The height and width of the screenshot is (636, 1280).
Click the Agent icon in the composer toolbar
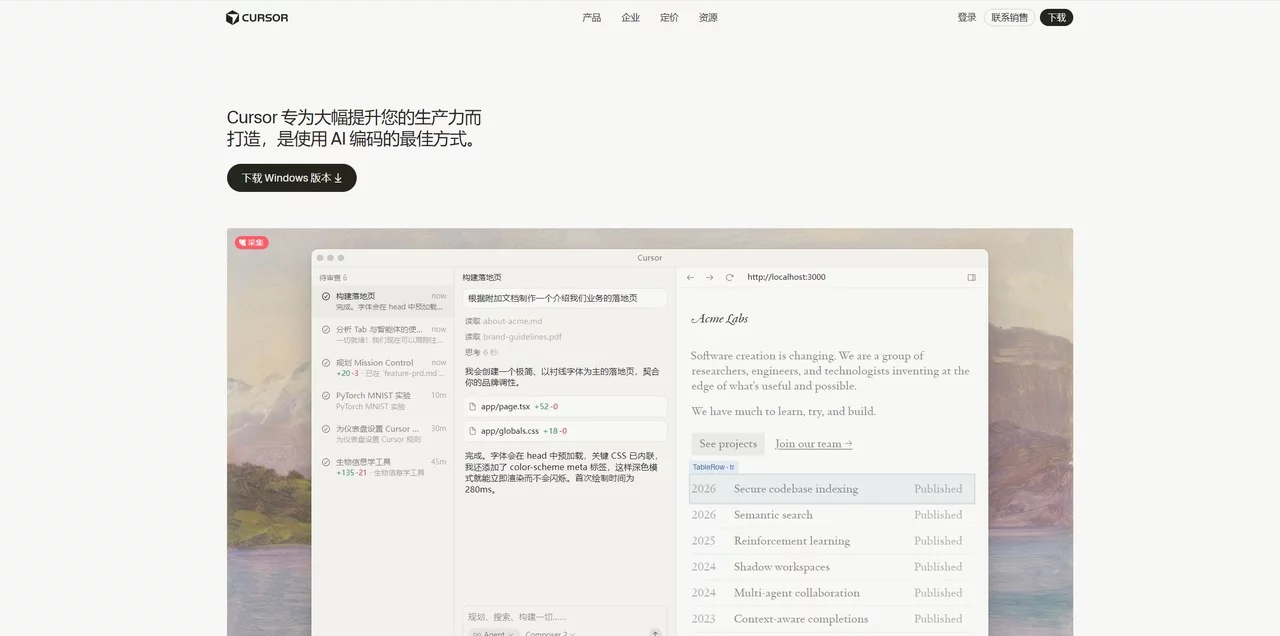coord(478,634)
